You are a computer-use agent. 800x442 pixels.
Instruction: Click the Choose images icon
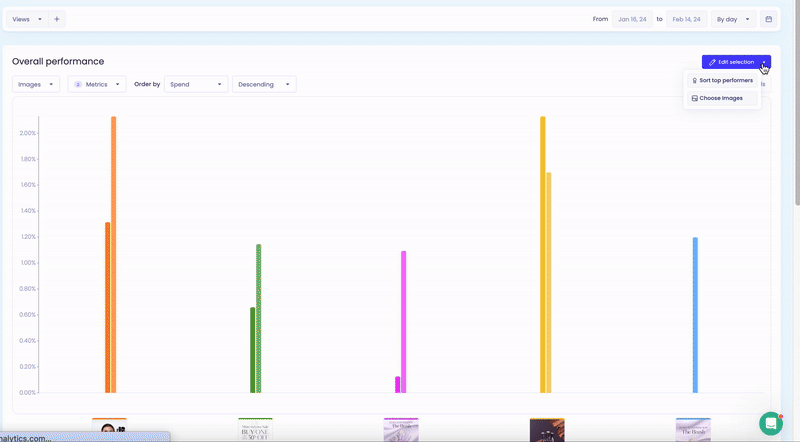pyautogui.click(x=694, y=98)
